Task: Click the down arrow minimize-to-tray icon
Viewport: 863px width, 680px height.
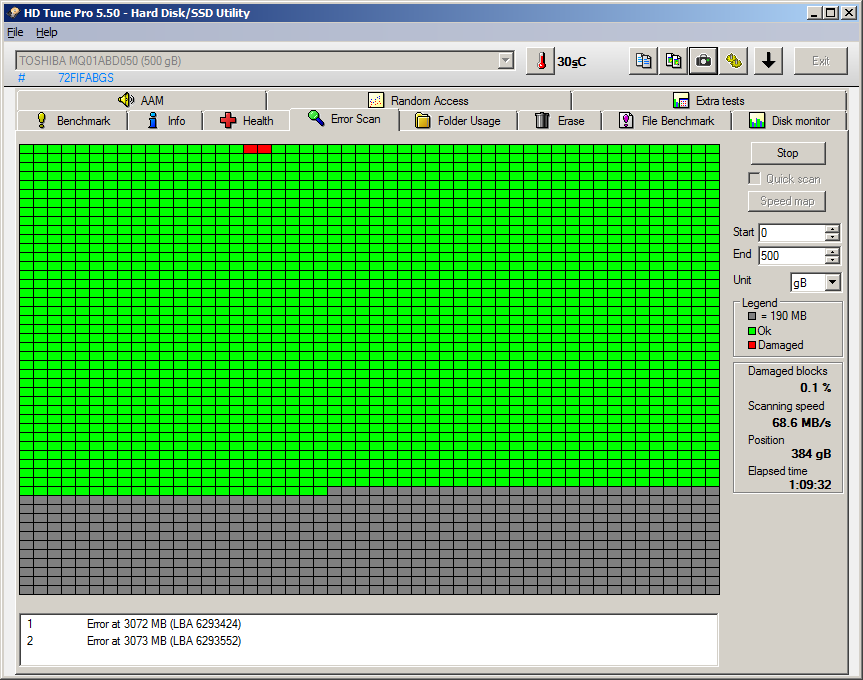Action: (768, 61)
